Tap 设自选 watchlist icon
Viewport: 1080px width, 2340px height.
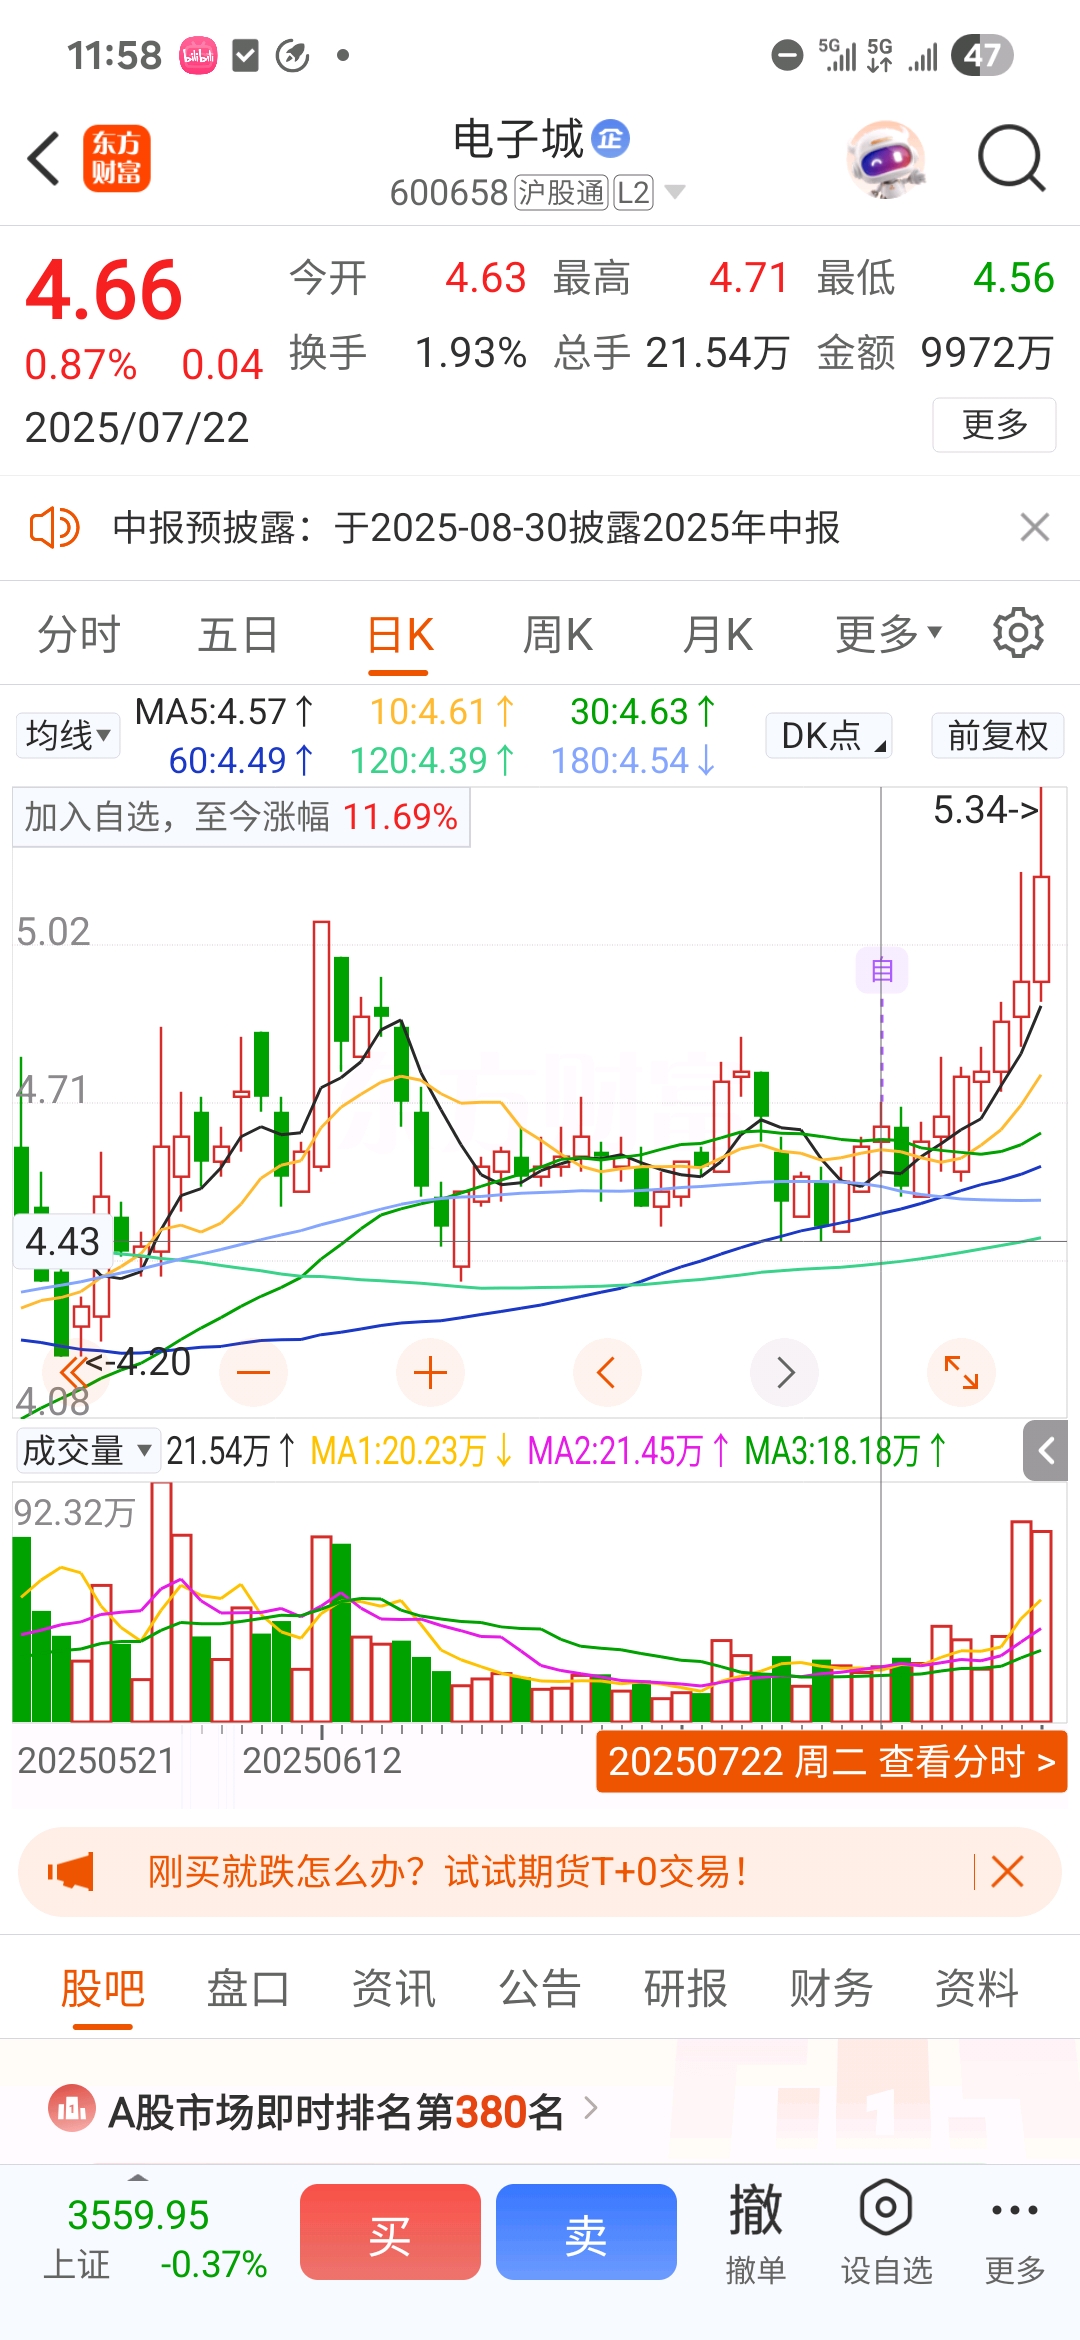click(886, 2233)
